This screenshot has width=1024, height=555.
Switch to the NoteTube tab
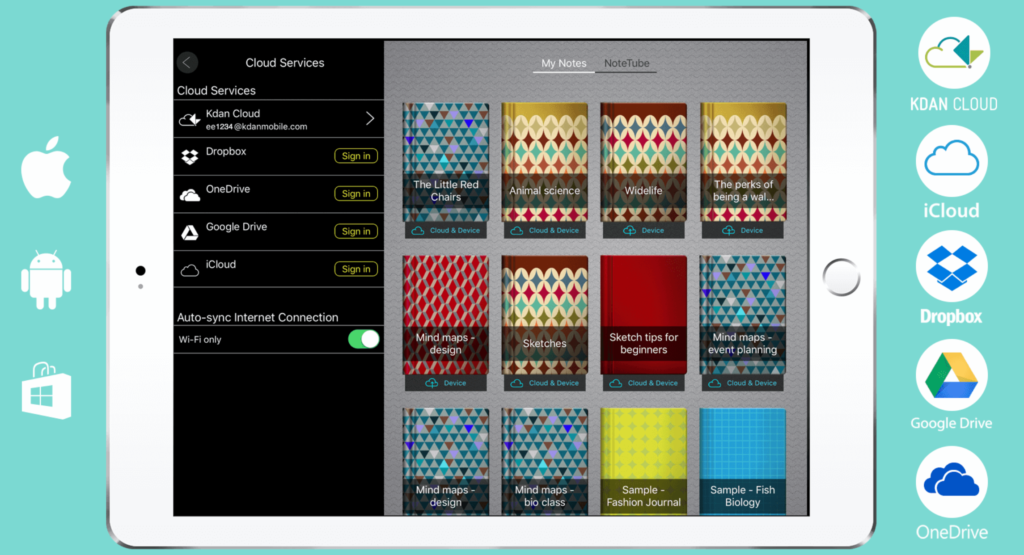(626, 63)
